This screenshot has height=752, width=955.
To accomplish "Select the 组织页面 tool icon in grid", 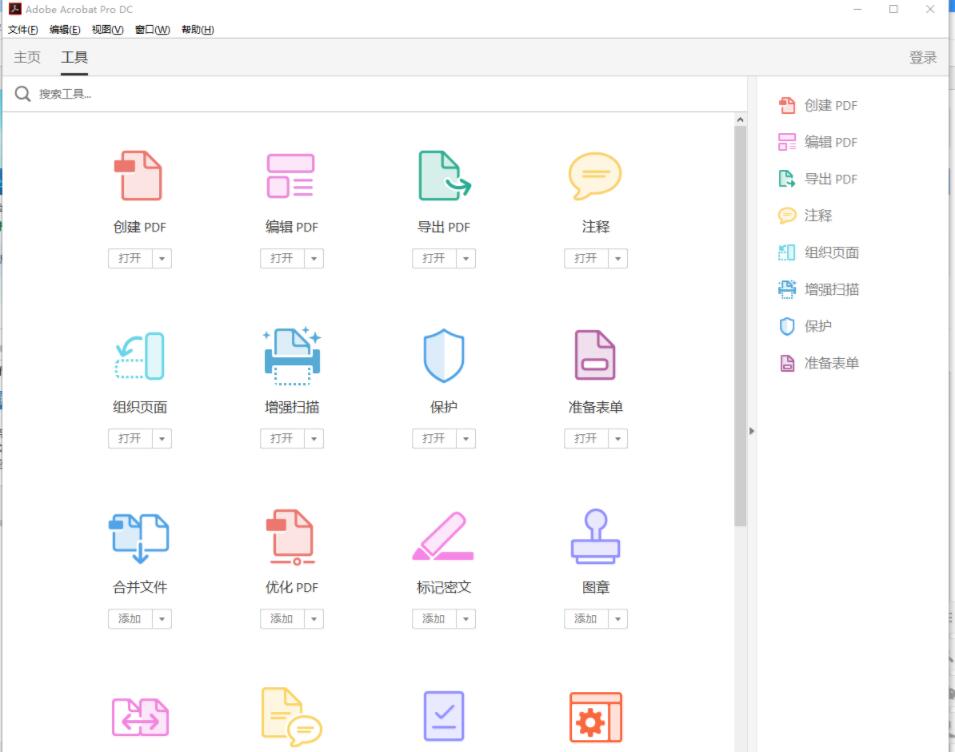I will [x=139, y=356].
